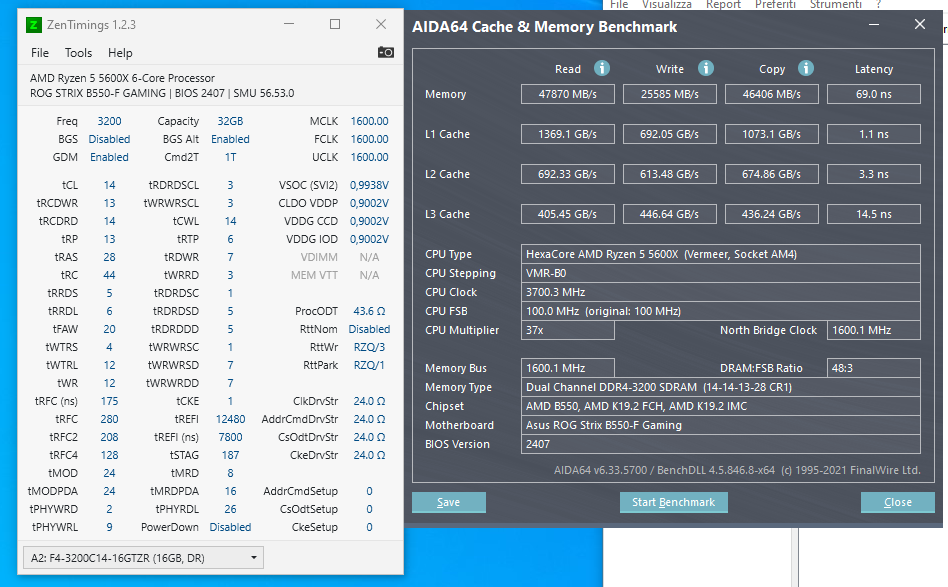
Task: Click the ProcODT value 43.6 Ω
Action: (x=369, y=311)
